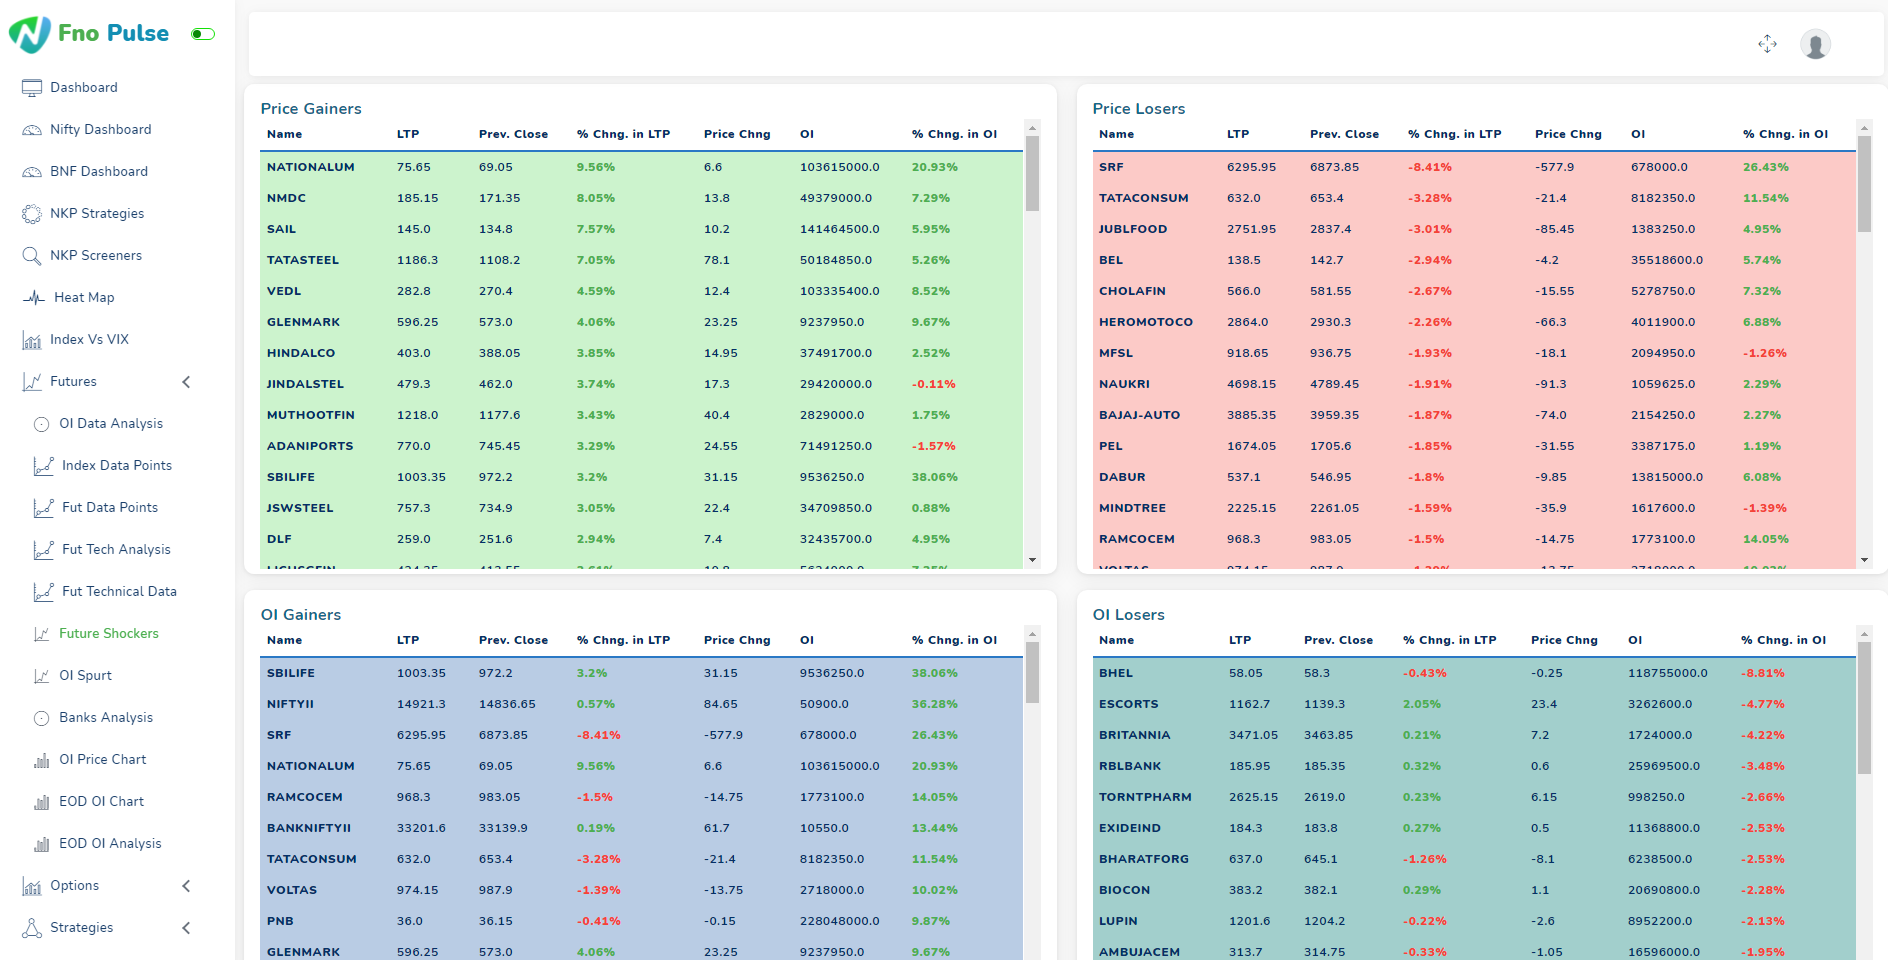Expand the Strategies menu chevron
The image size is (1888, 960).
pos(186,928)
